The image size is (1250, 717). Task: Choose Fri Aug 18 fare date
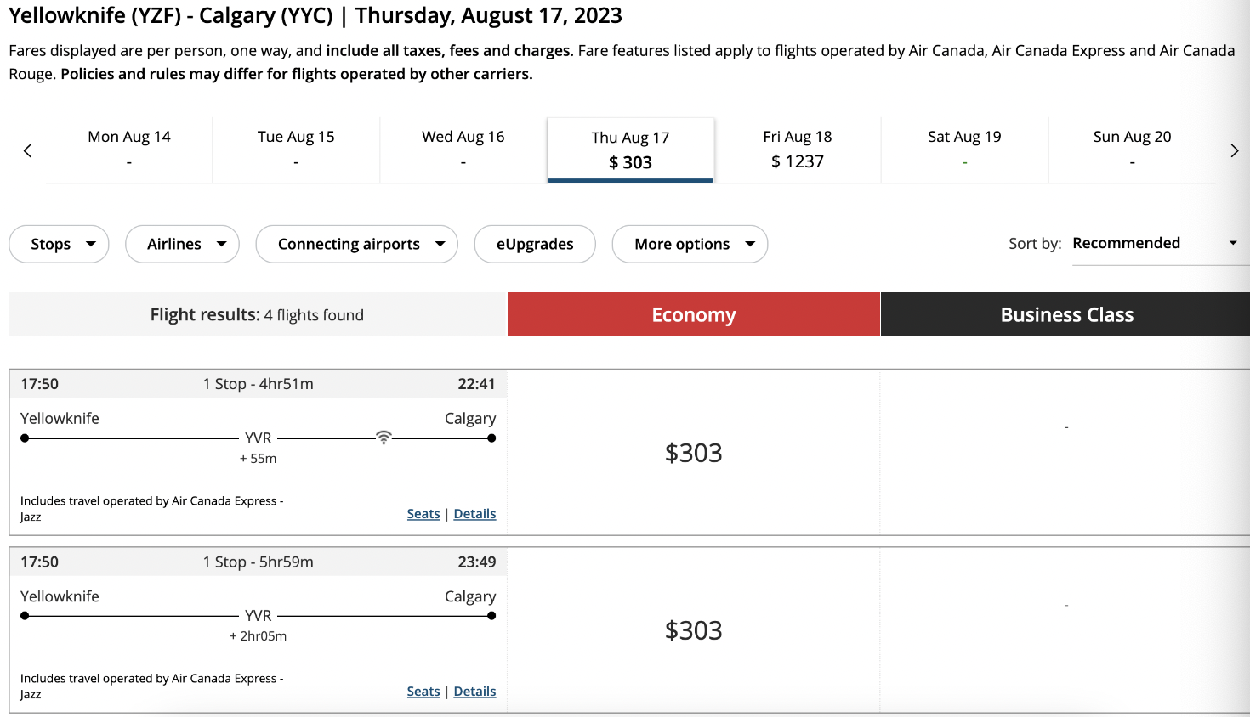pos(797,150)
